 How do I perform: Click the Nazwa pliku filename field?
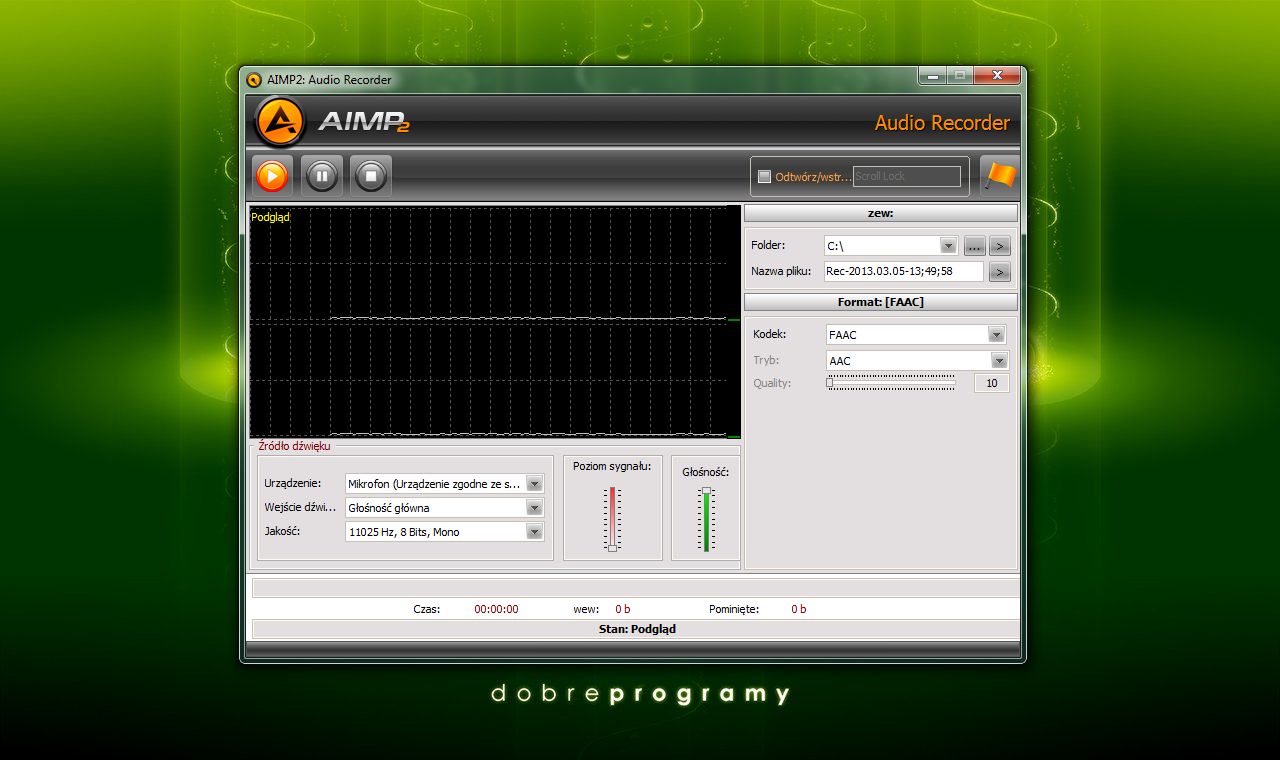pos(903,271)
